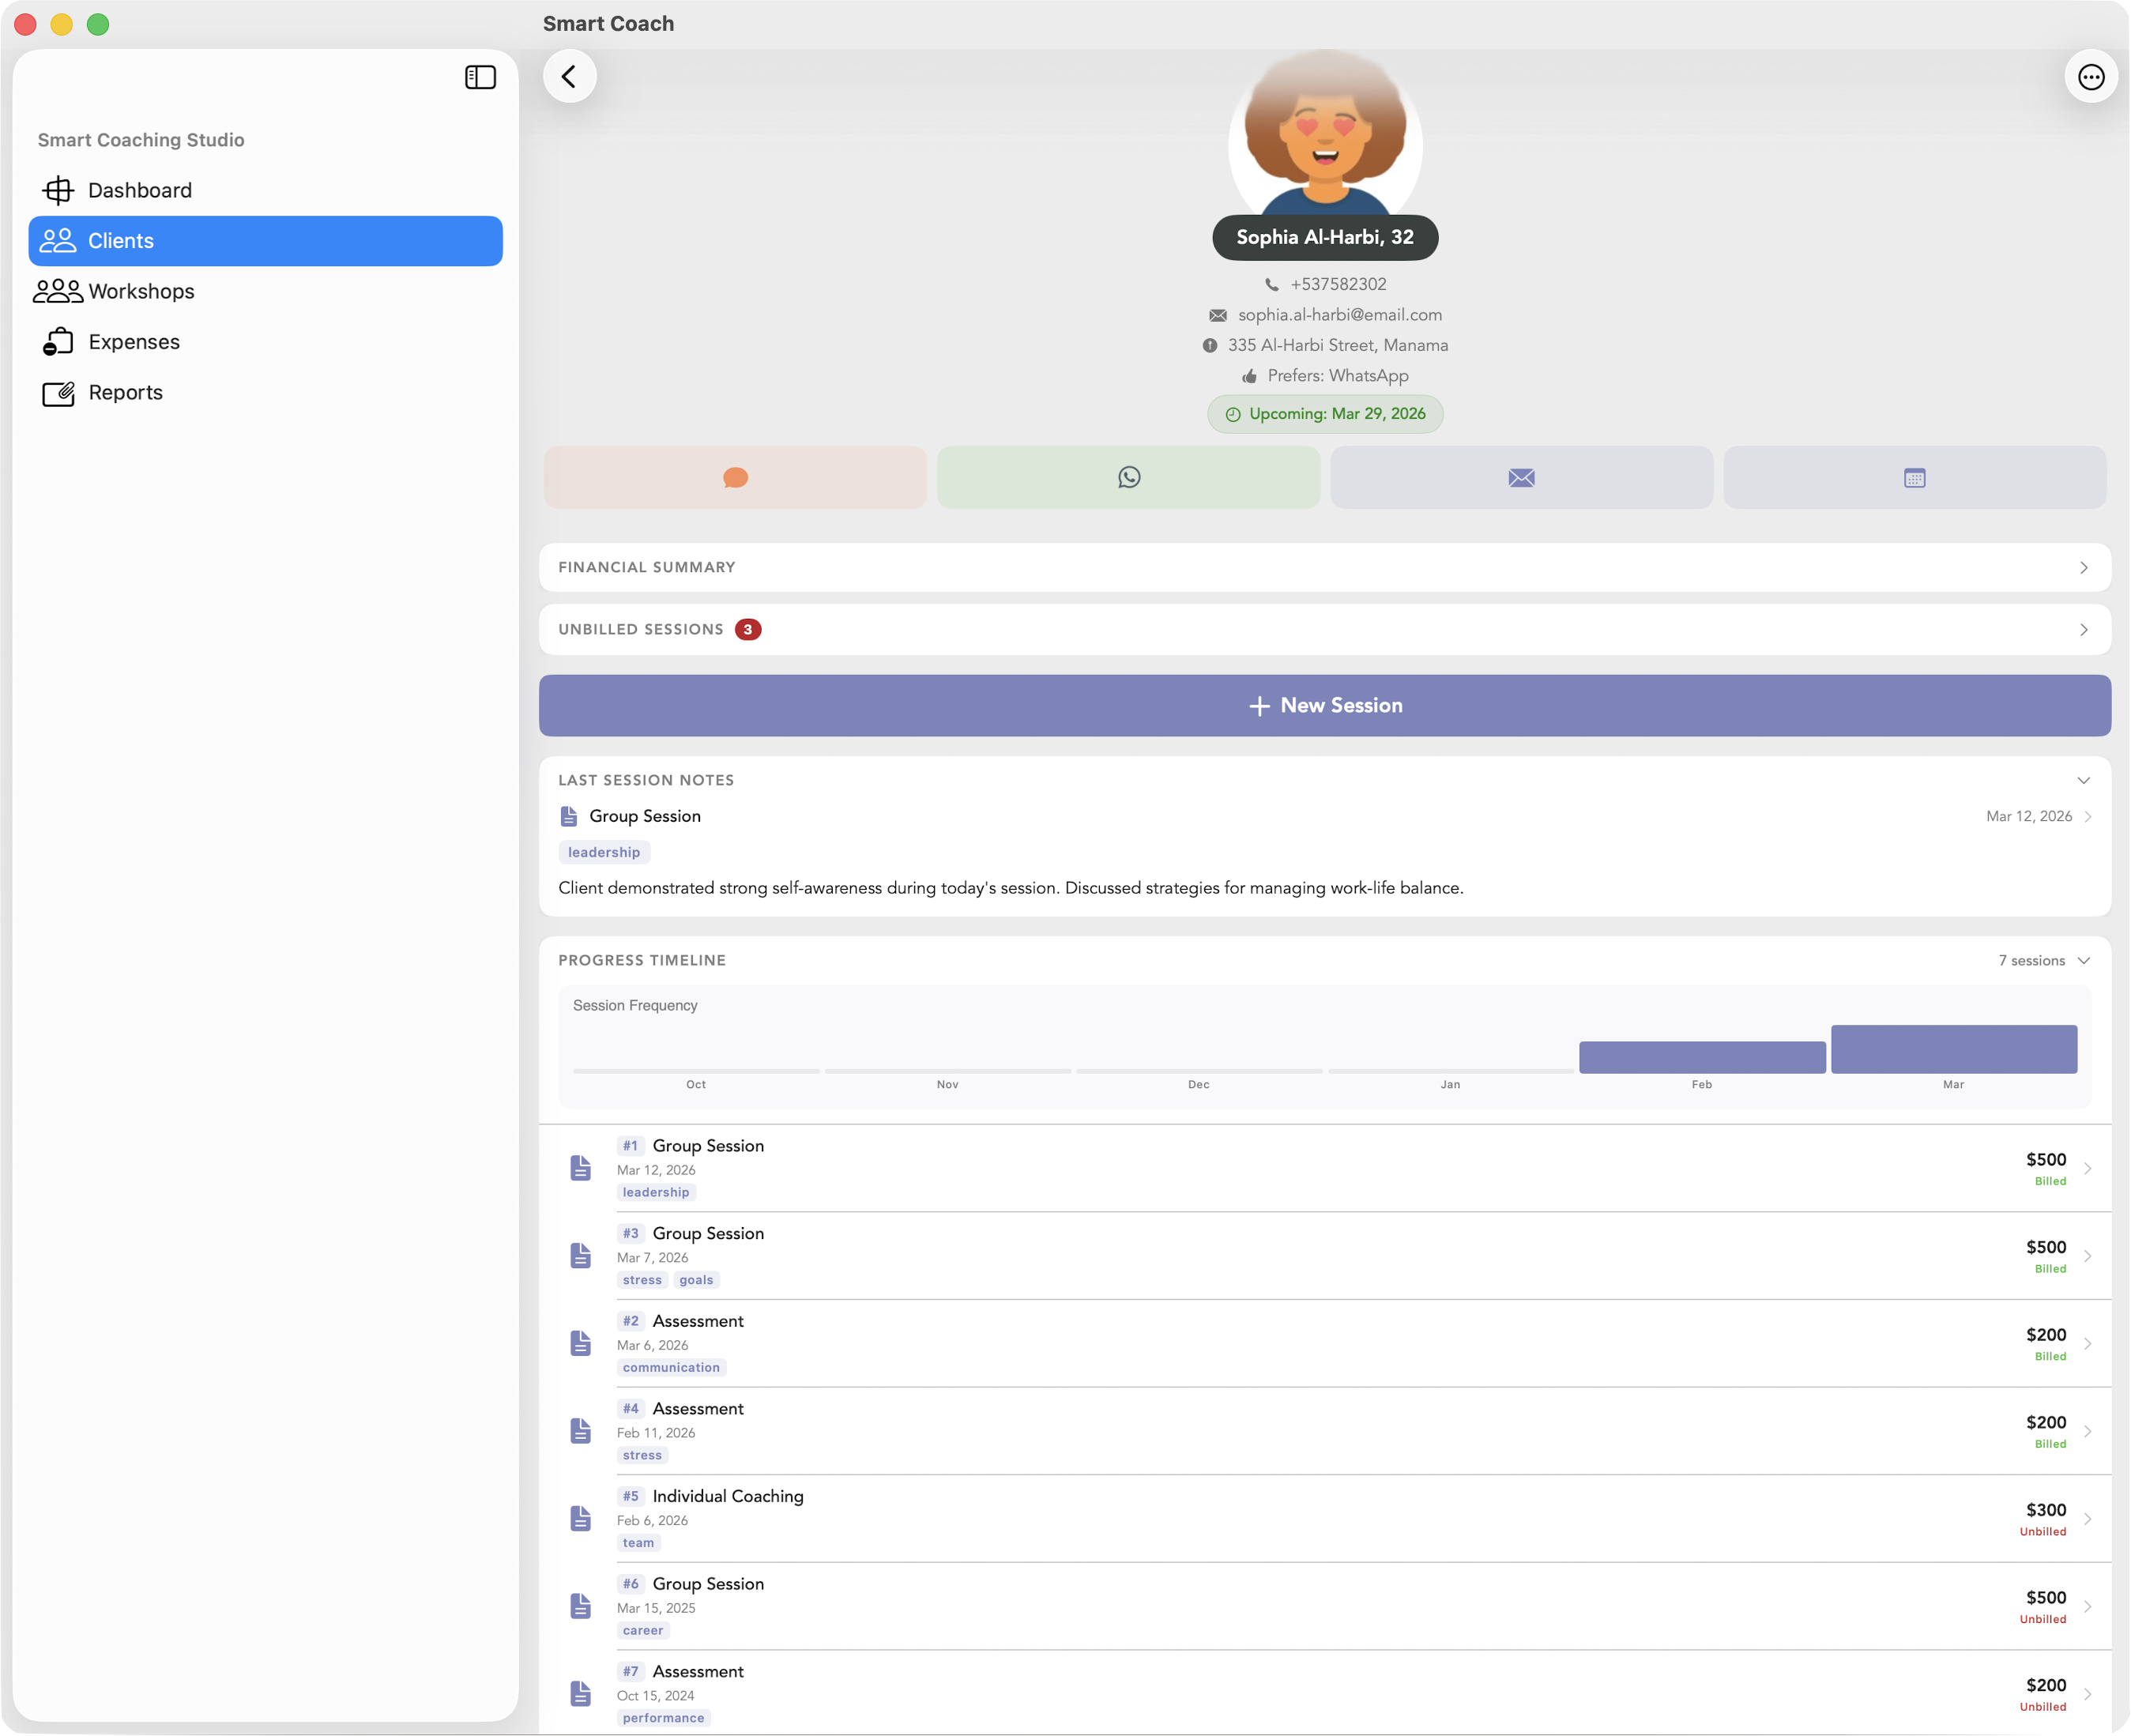
Task: Click the address 335 Al-Harbi Street, Manama
Action: 1337,345
